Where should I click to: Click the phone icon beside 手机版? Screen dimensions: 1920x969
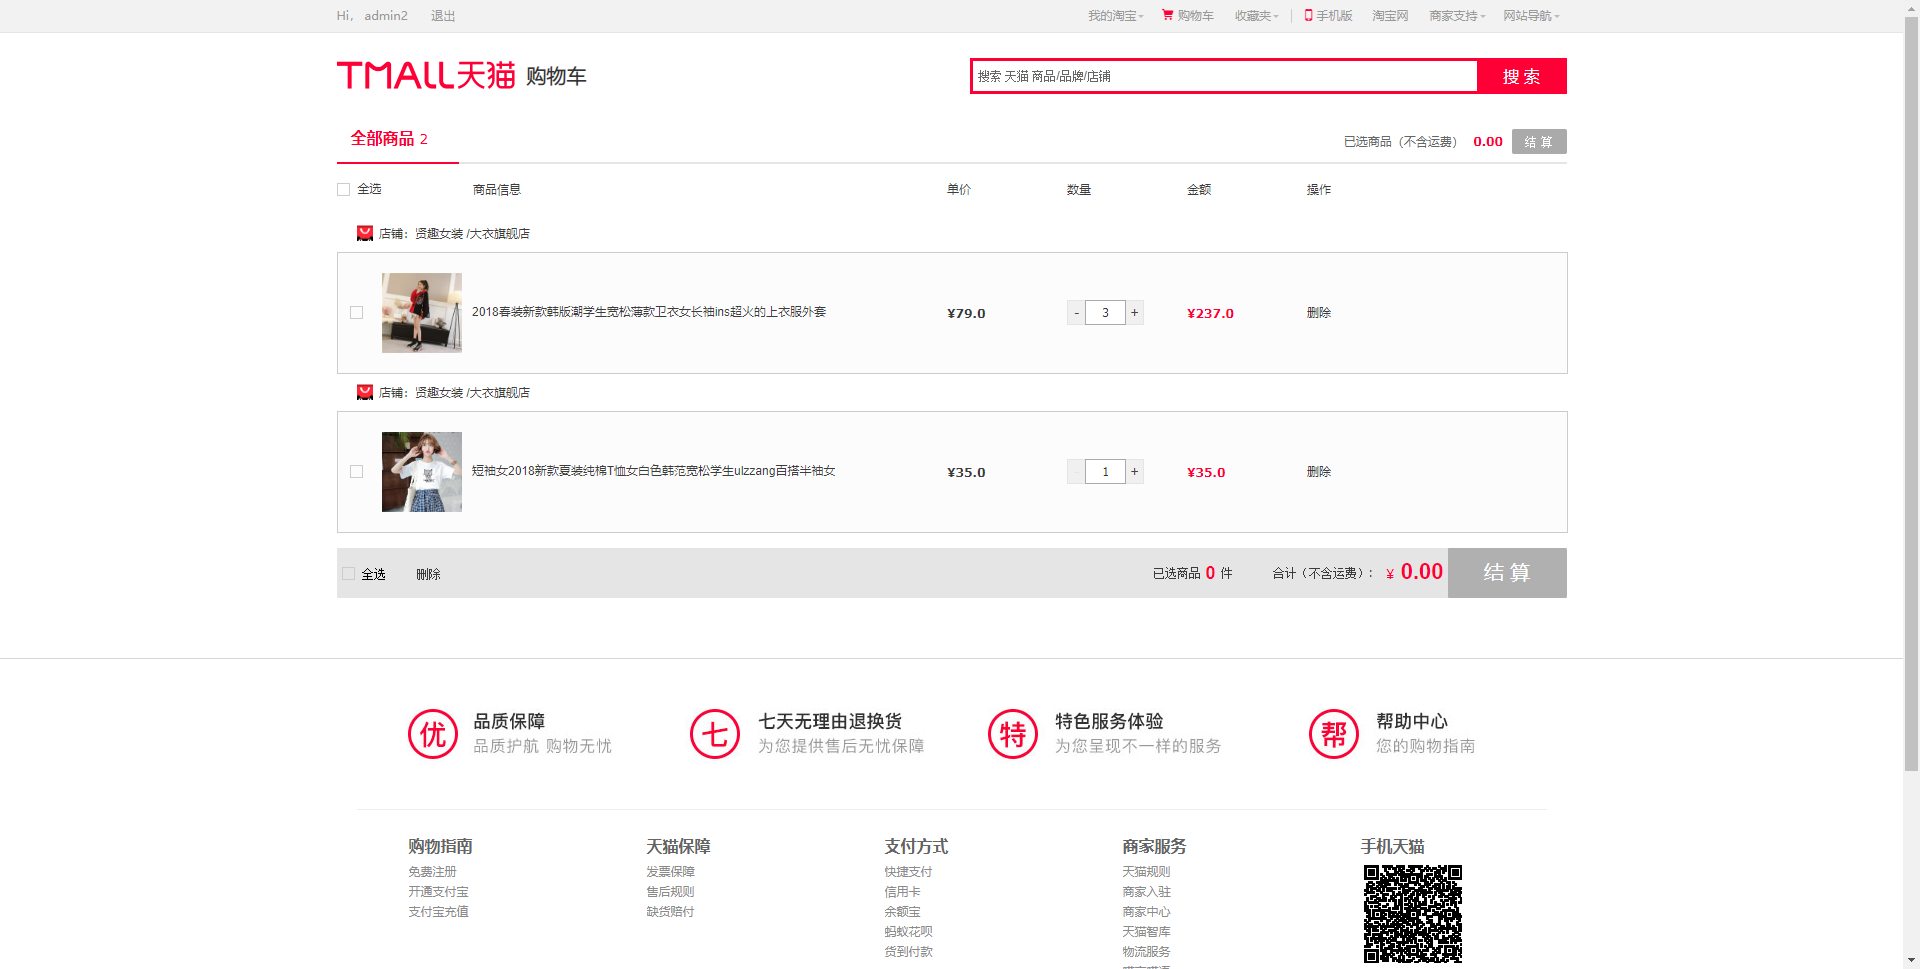point(1308,15)
